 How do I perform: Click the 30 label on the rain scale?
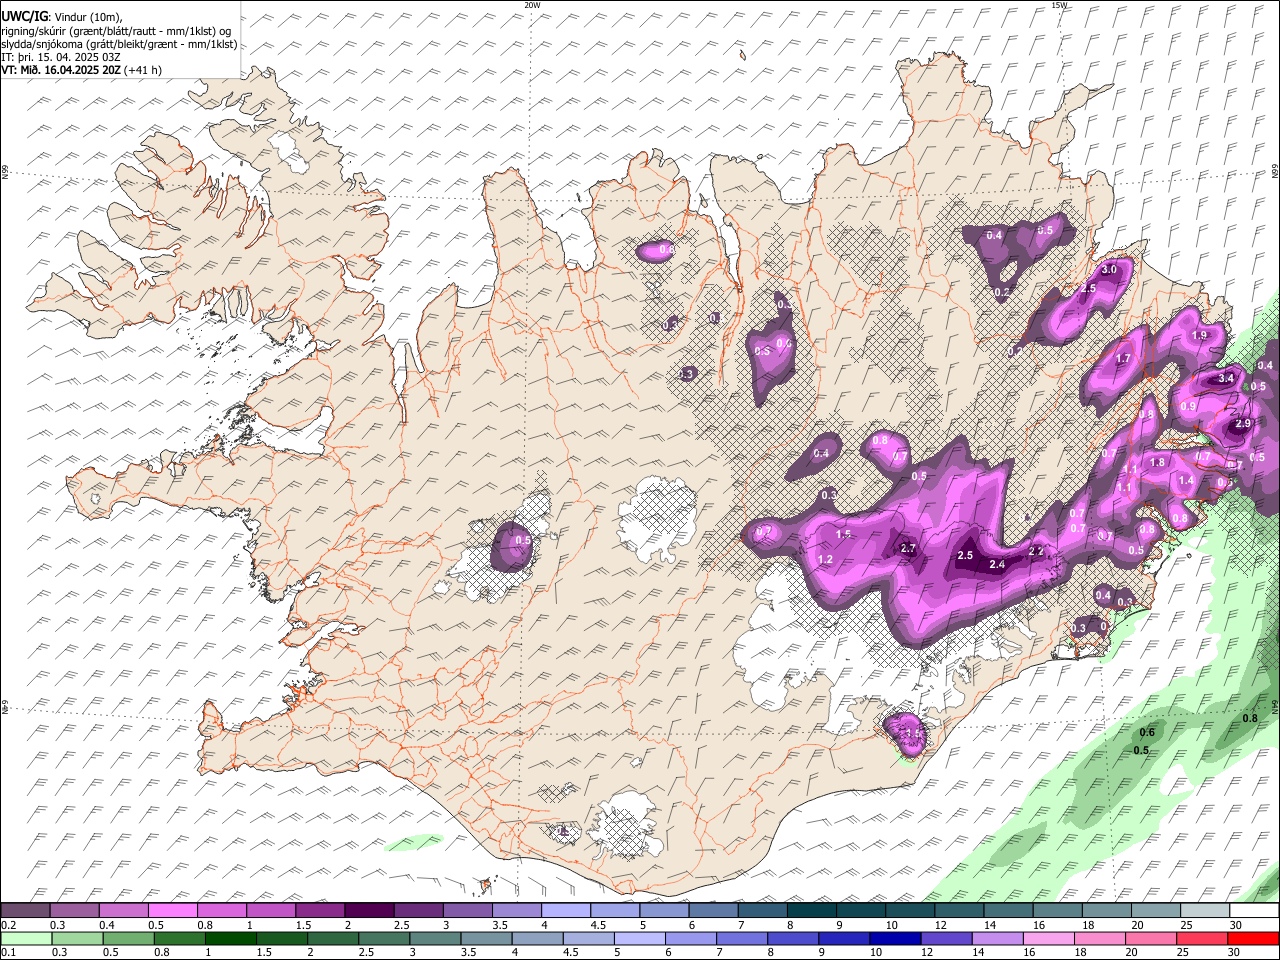(1233, 953)
